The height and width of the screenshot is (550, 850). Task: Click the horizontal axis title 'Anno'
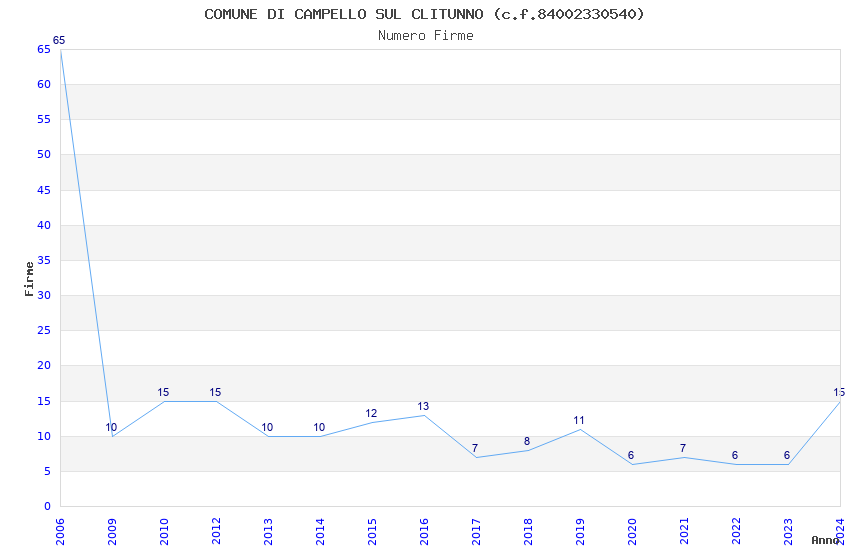coord(825,540)
